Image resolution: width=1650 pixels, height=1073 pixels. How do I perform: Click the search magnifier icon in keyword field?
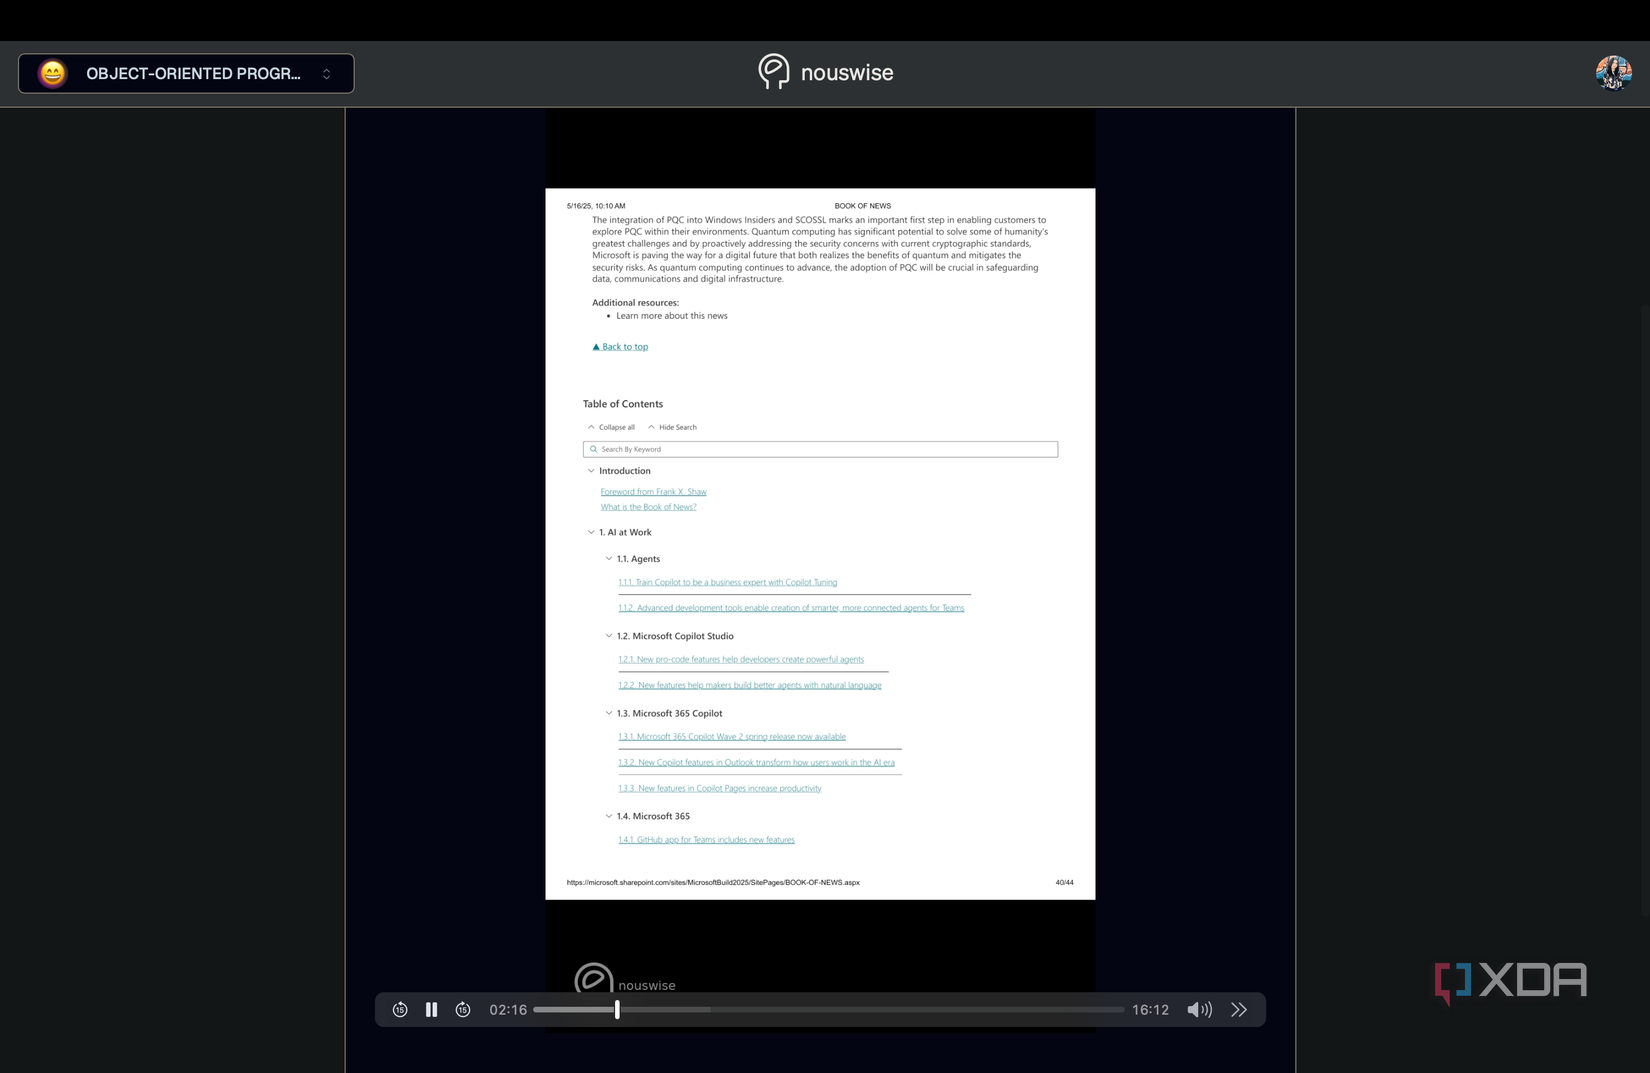(593, 449)
